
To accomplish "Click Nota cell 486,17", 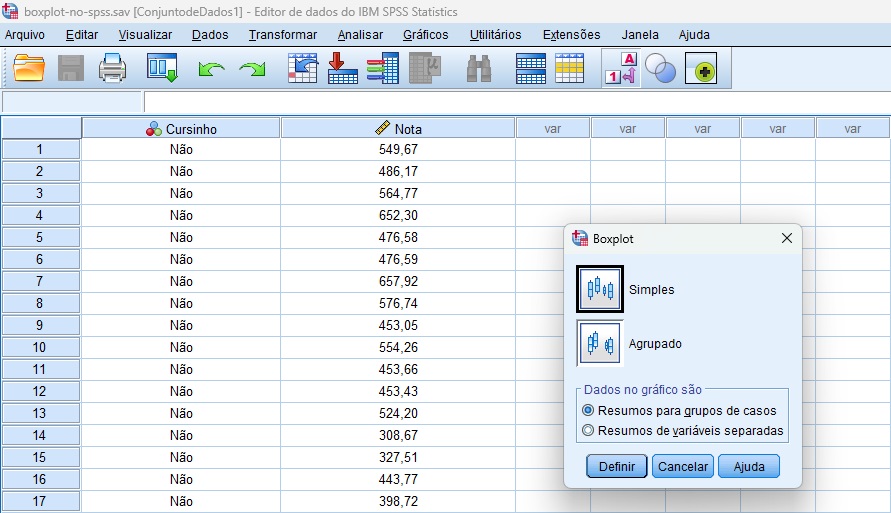I will (x=398, y=172).
